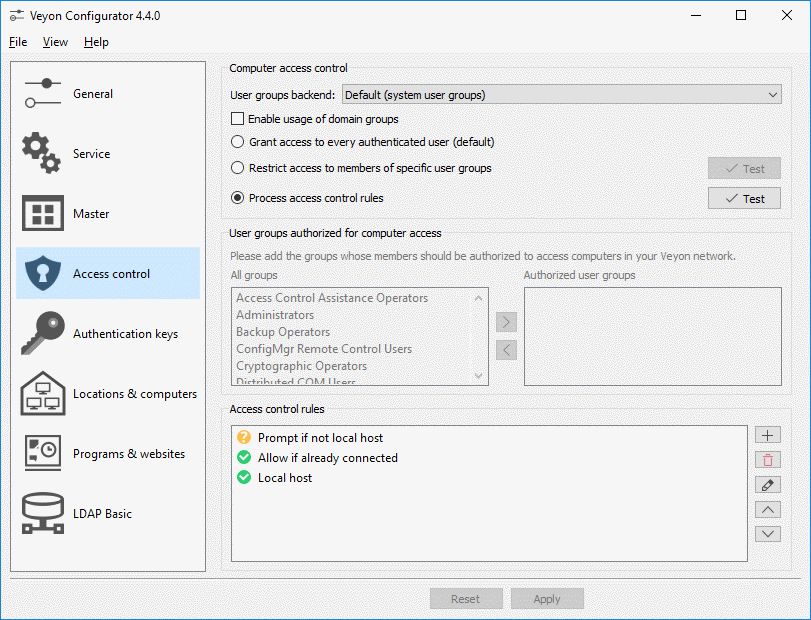Open the General settings page icon
Image resolution: width=811 pixels, height=620 pixels.
42,94
